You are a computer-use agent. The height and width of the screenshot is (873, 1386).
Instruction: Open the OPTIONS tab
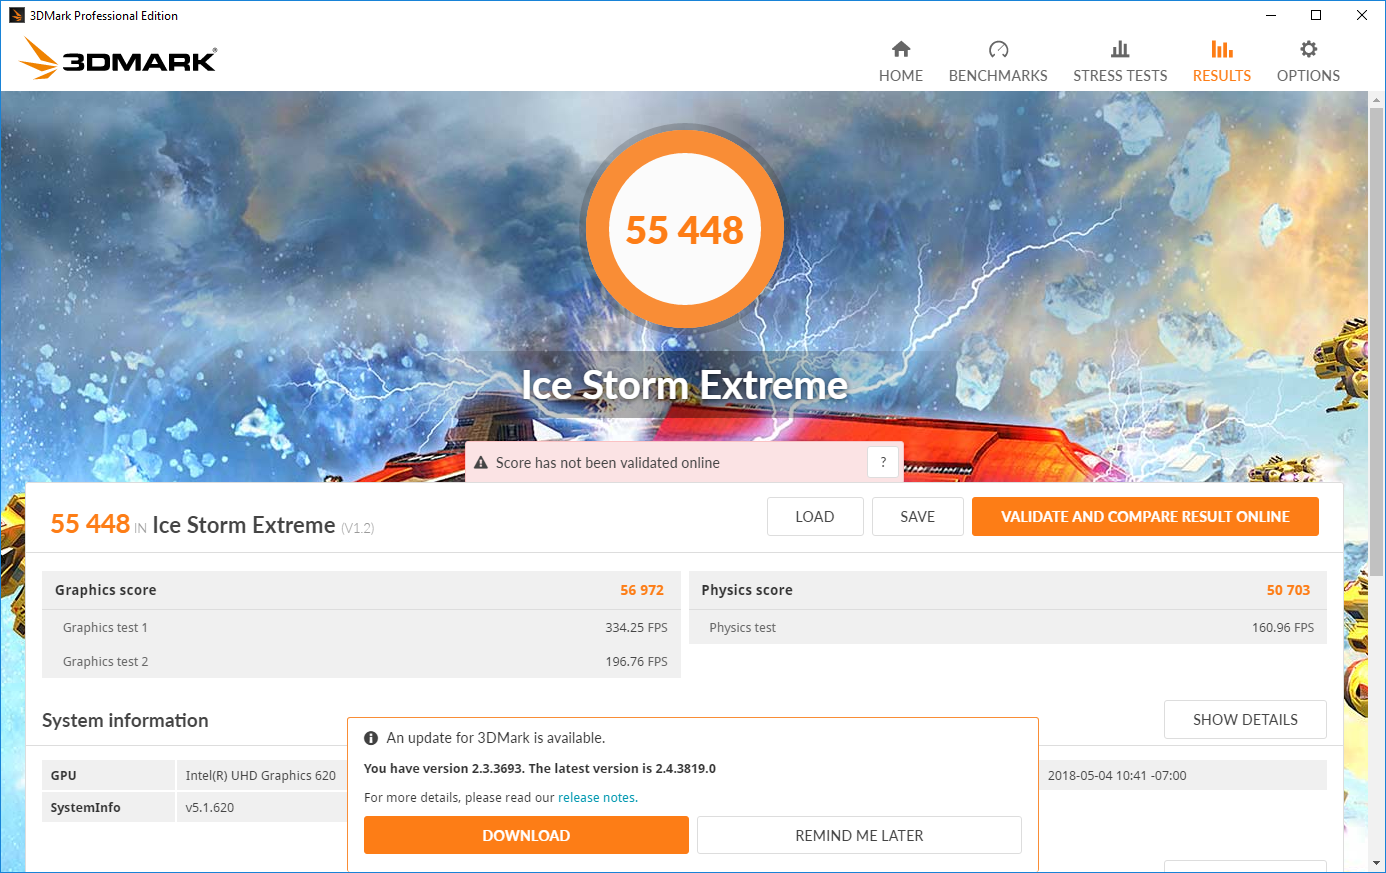[x=1308, y=61]
